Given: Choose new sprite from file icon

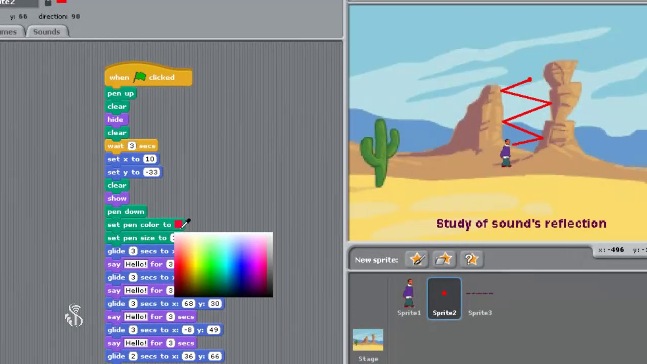Looking at the screenshot, I should pos(444,259).
